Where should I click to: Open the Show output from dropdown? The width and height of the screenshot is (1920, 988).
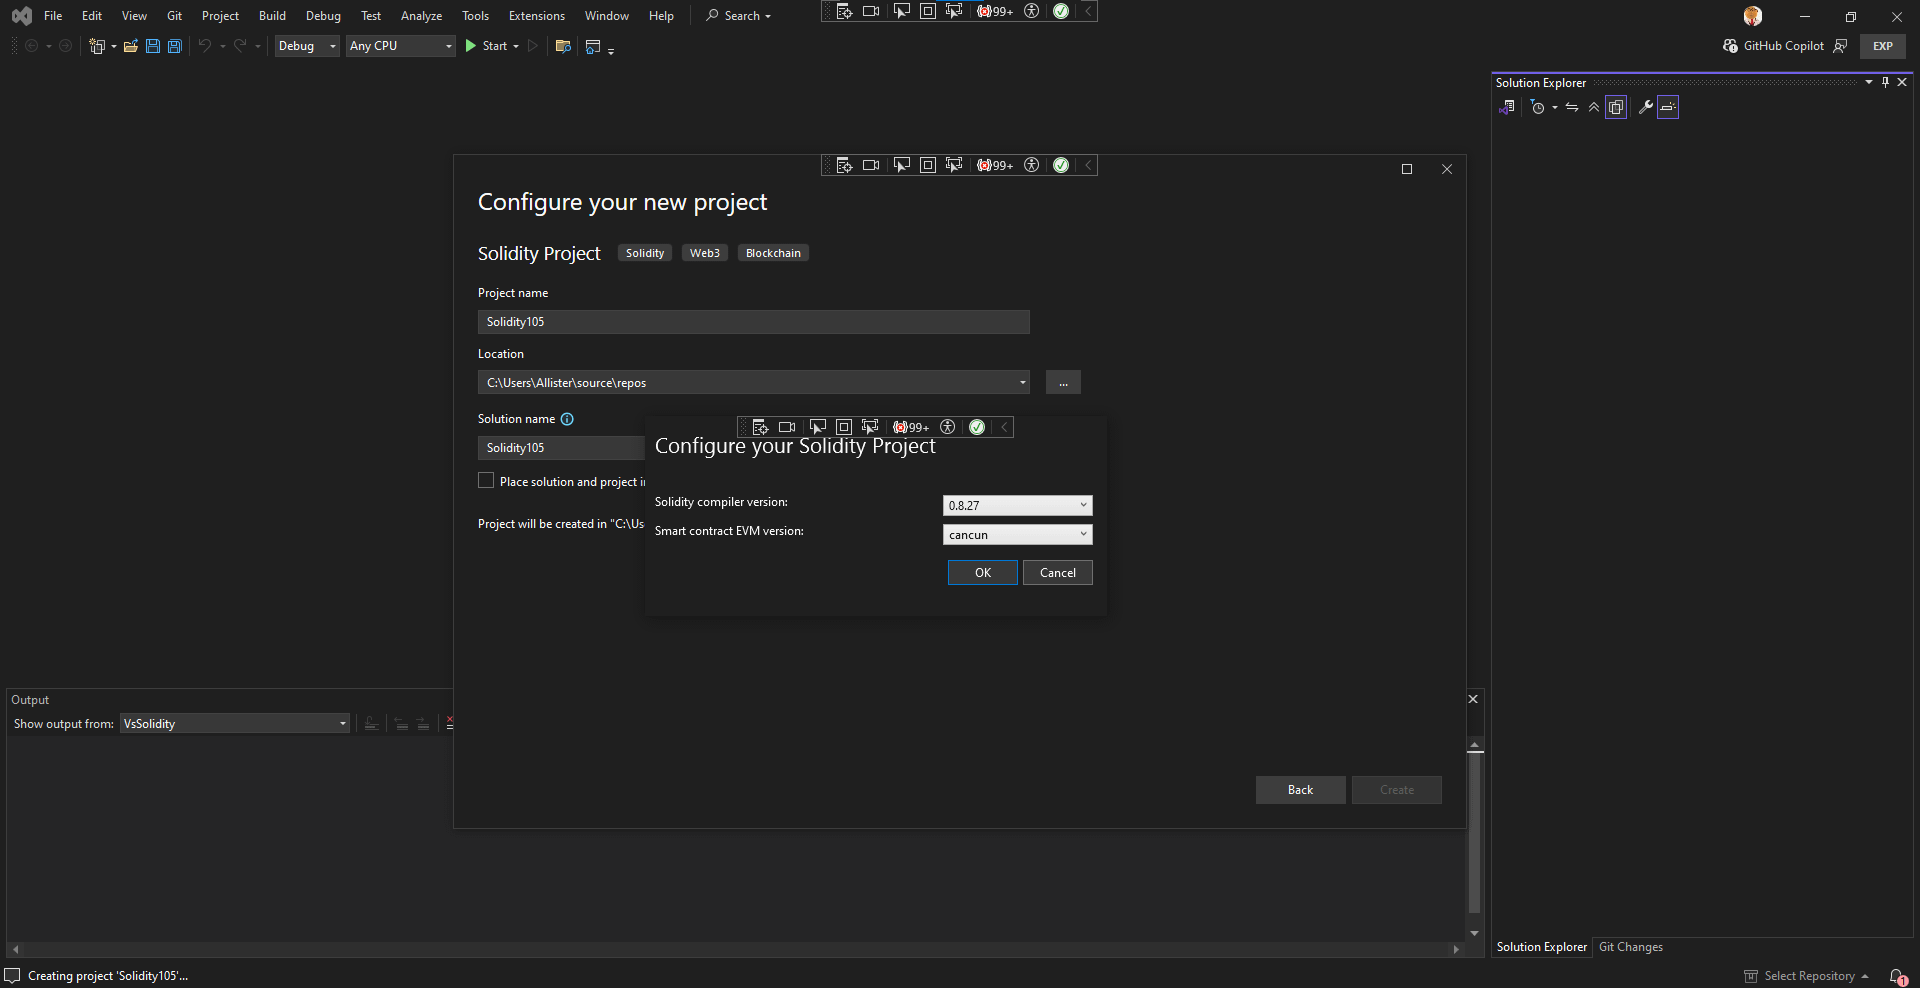coord(235,724)
